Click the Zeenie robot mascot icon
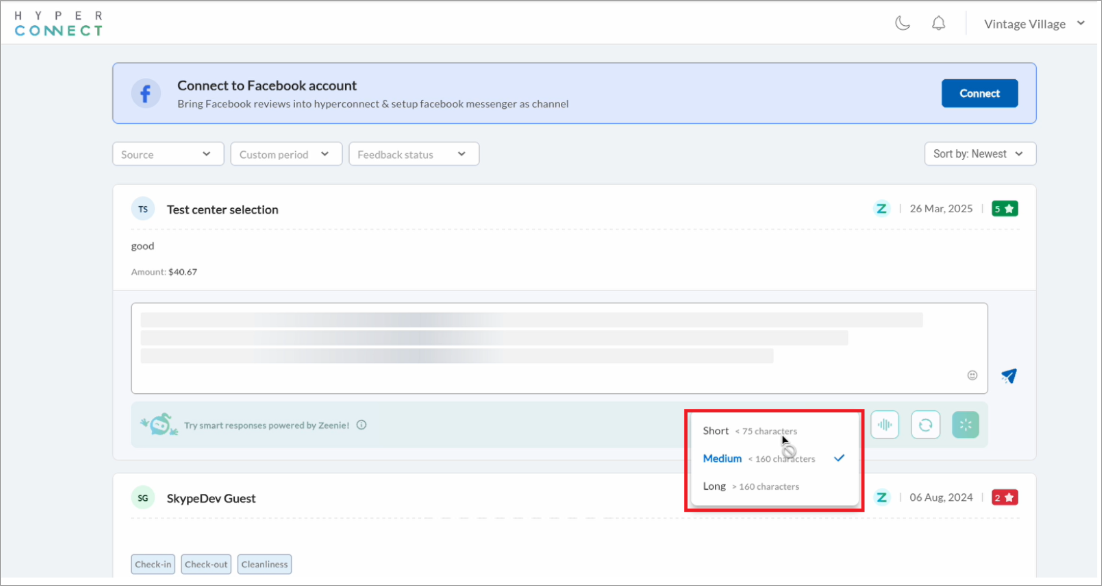Image resolution: width=1102 pixels, height=586 pixels. pyautogui.click(x=159, y=424)
